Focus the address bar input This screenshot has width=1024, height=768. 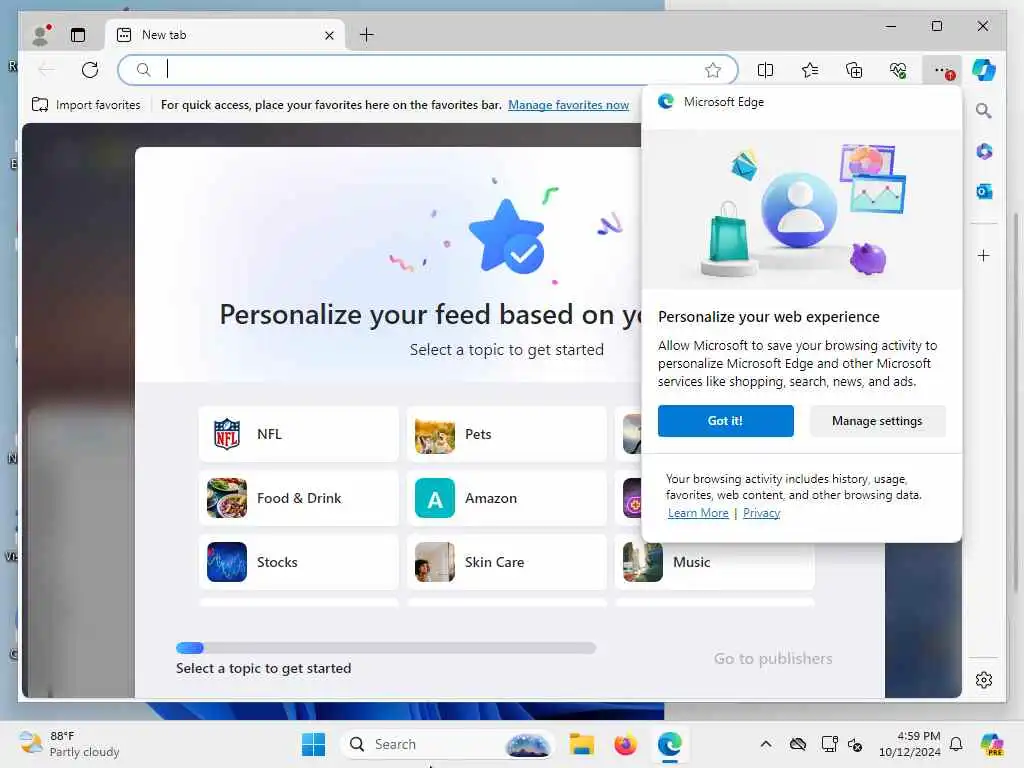(428, 69)
